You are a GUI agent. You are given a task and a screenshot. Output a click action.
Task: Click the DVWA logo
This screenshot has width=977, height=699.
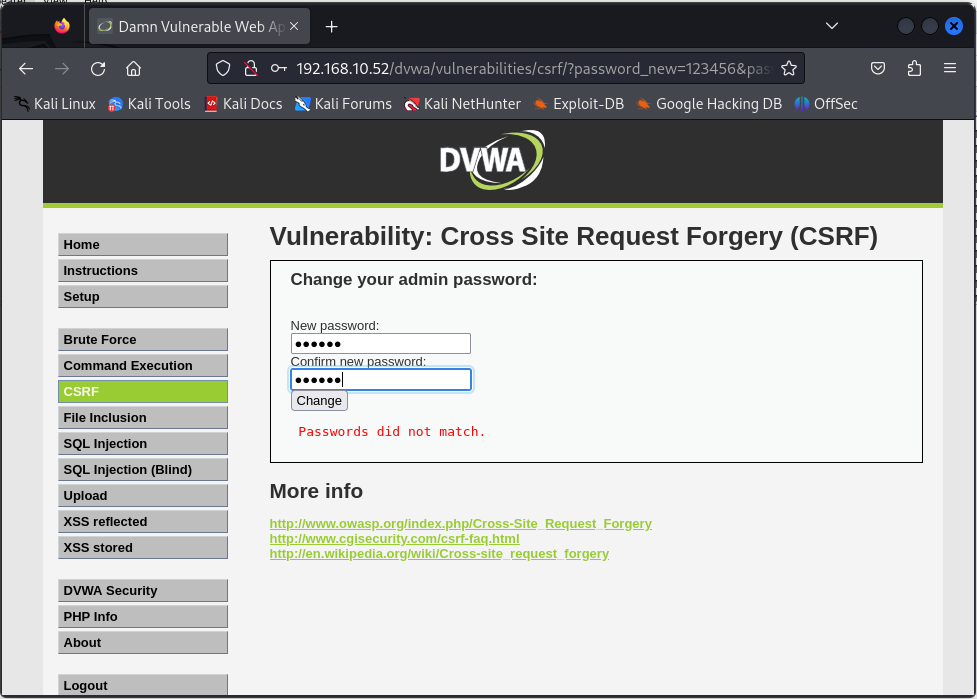click(x=492, y=160)
